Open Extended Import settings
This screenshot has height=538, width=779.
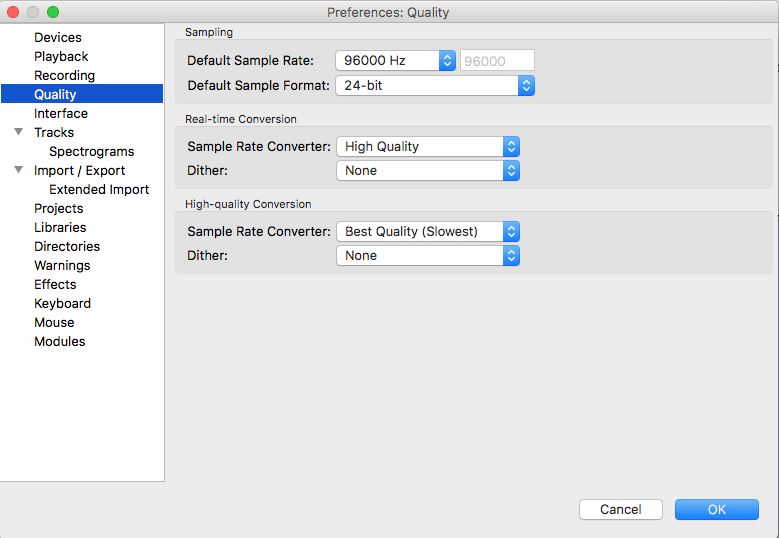coord(99,189)
